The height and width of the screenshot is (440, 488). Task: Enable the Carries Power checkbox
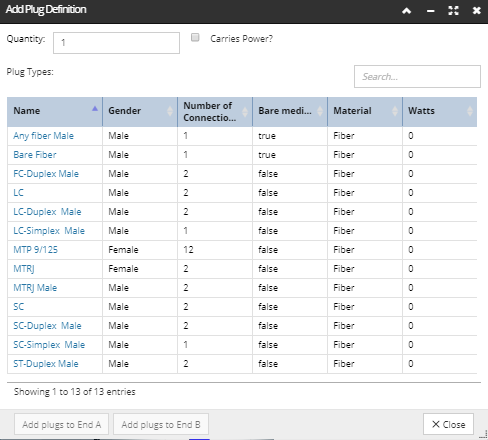195,37
